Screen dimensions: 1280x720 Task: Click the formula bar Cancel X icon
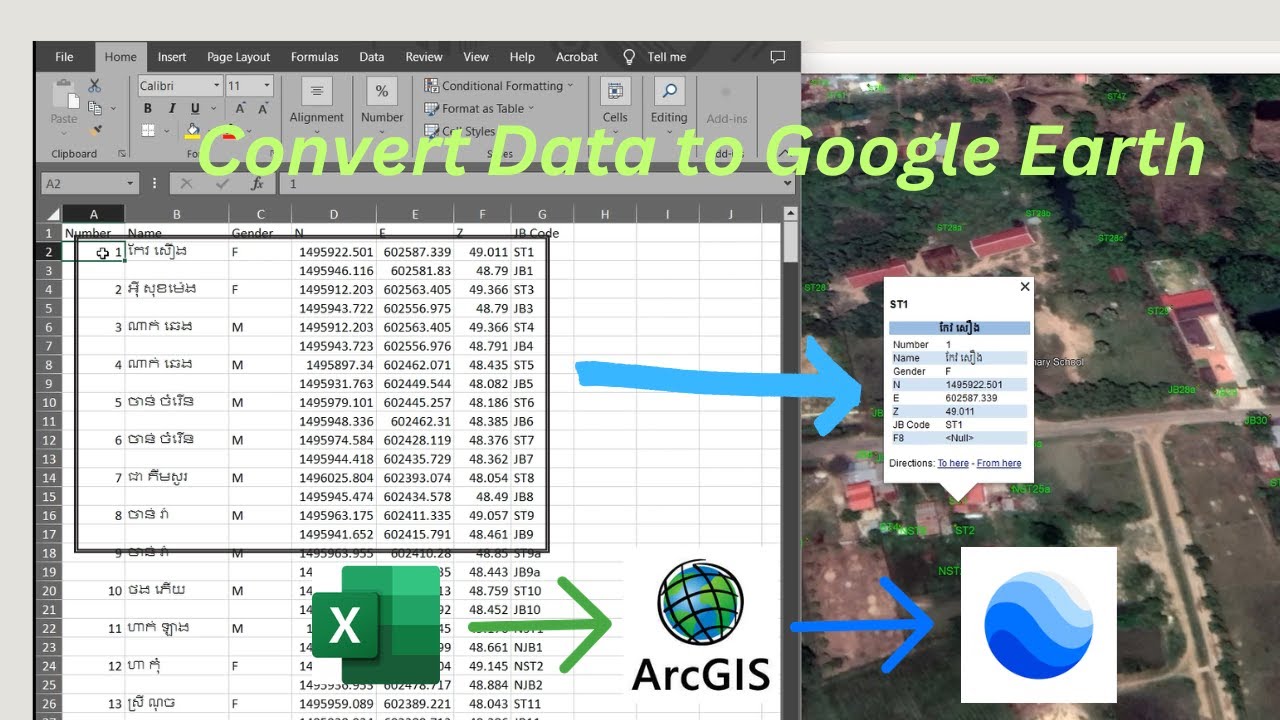pyautogui.click(x=186, y=184)
